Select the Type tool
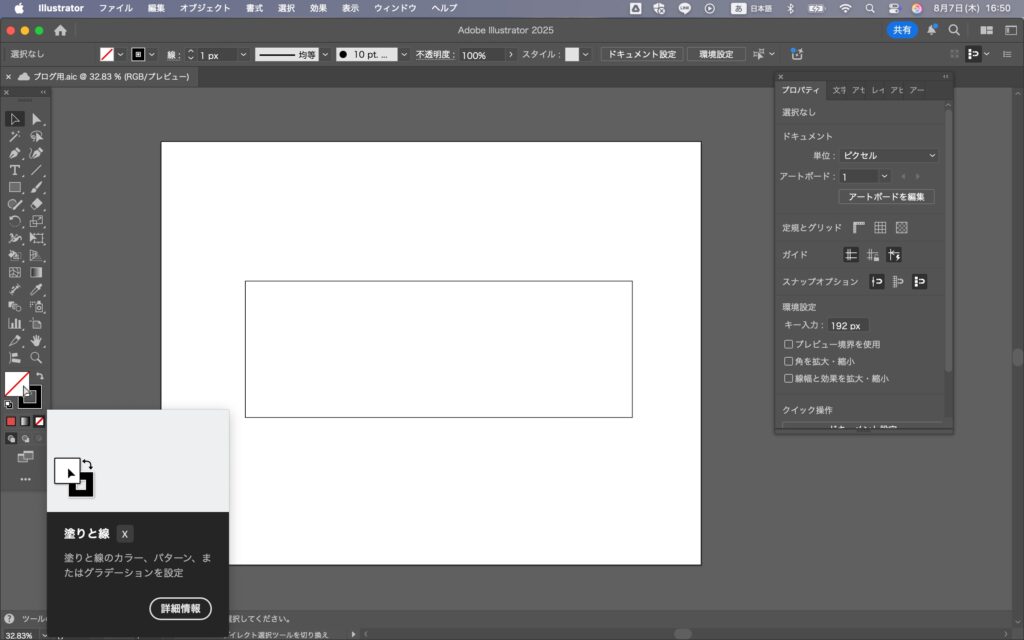This screenshot has width=1024, height=640. click(x=14, y=170)
